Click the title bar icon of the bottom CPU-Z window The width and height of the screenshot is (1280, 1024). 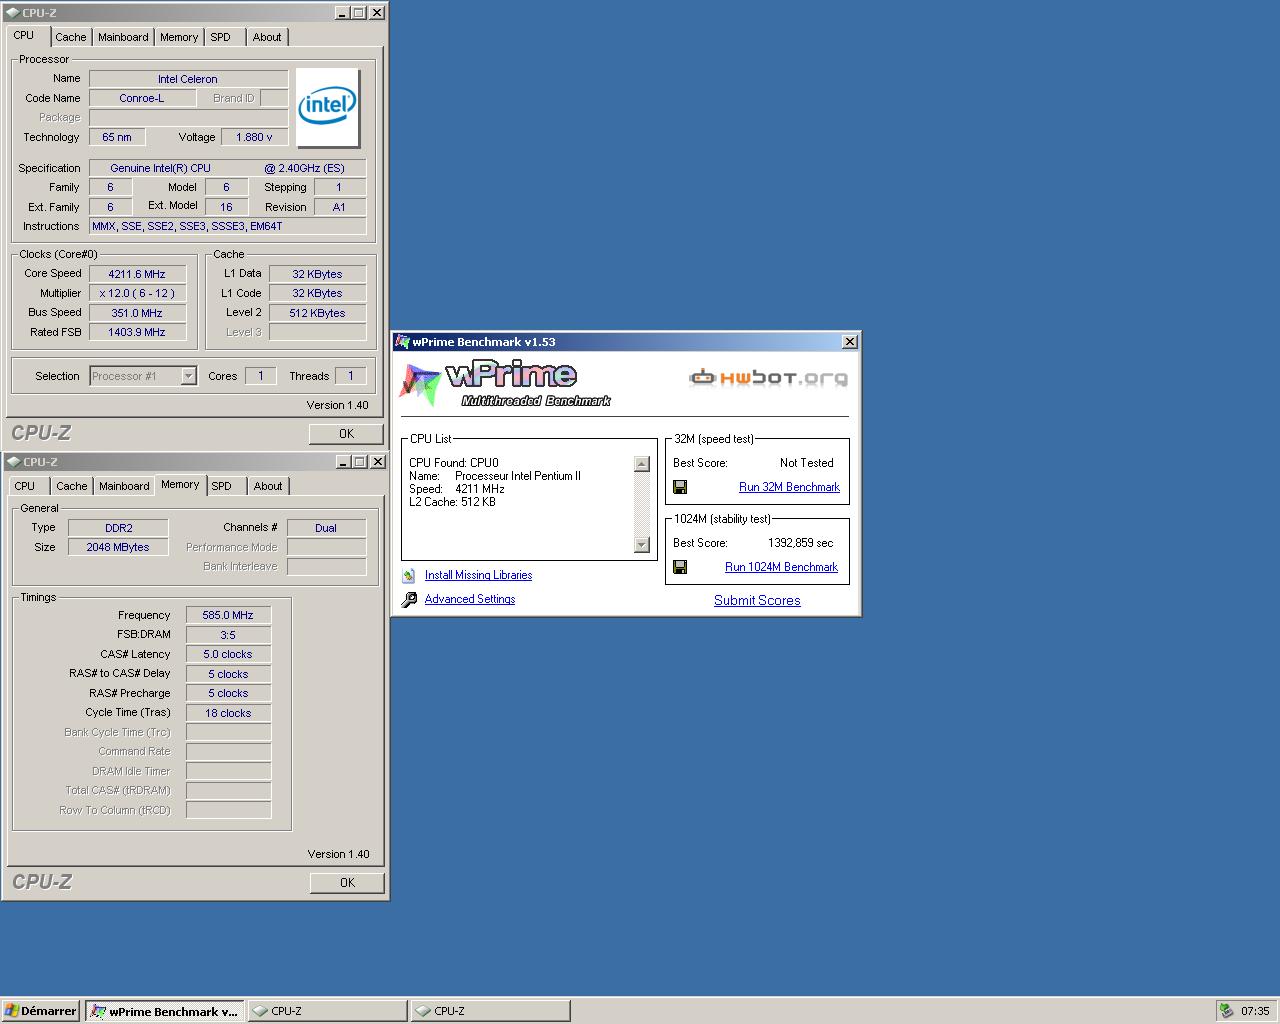[12, 462]
